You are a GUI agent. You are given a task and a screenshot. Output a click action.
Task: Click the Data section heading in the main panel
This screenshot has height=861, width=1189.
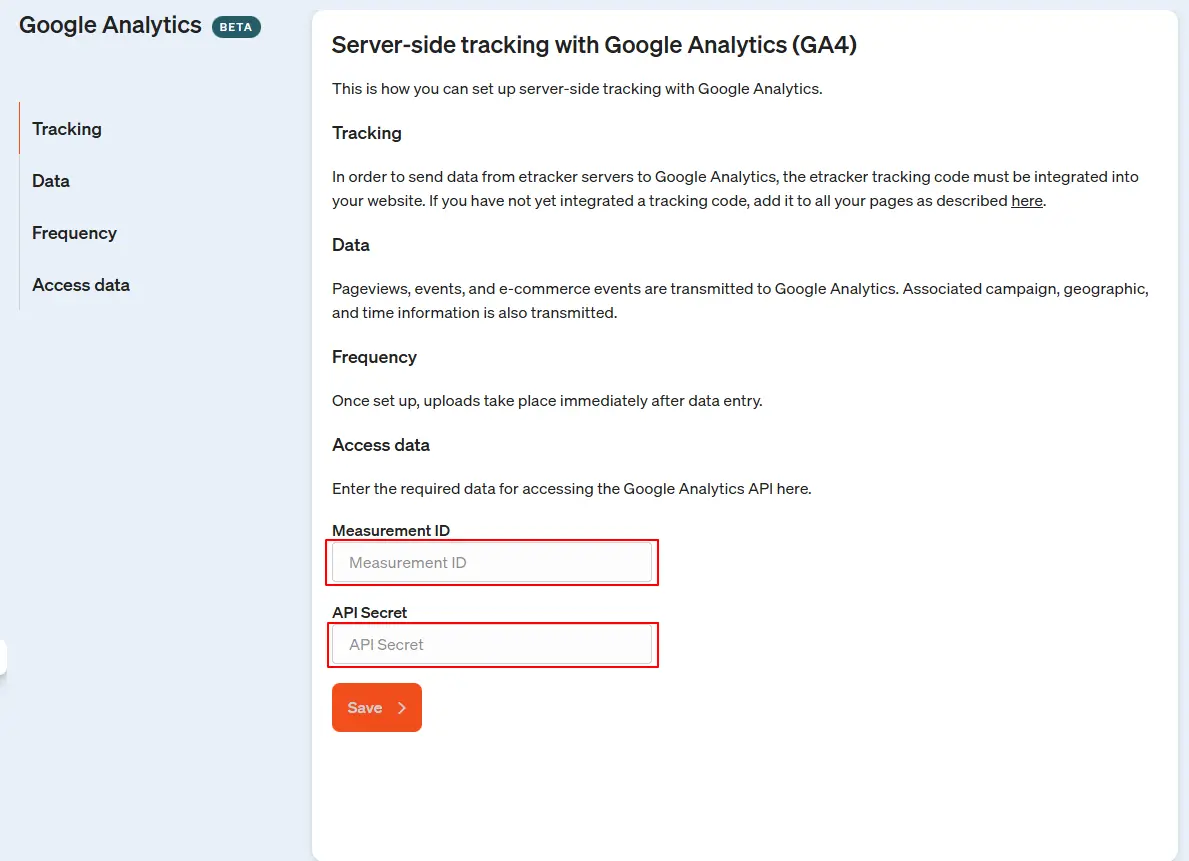[349, 245]
